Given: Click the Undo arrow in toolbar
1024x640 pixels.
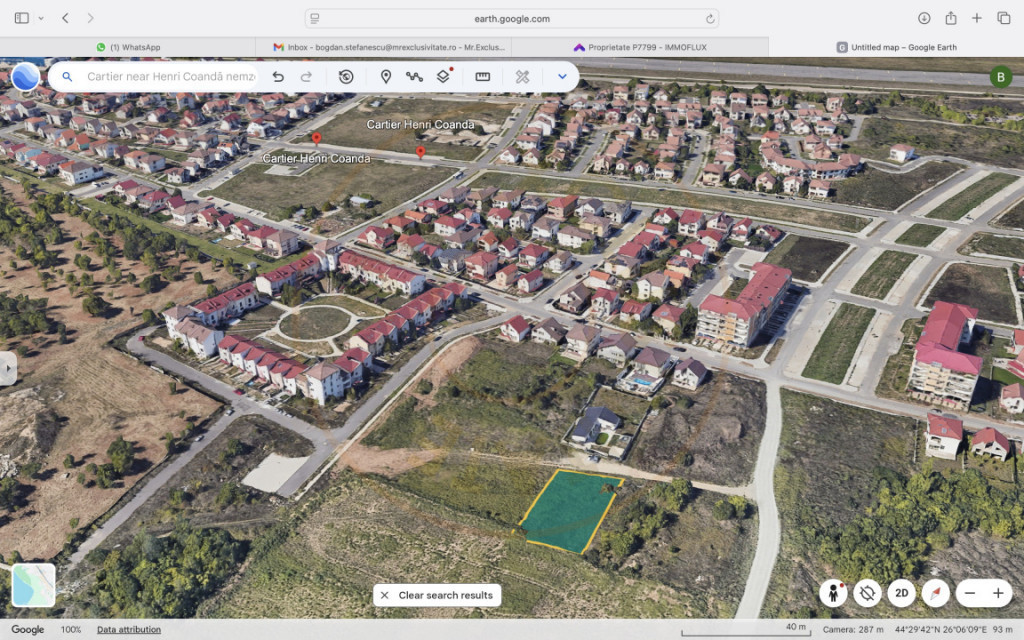Looking at the screenshot, I should point(278,76).
